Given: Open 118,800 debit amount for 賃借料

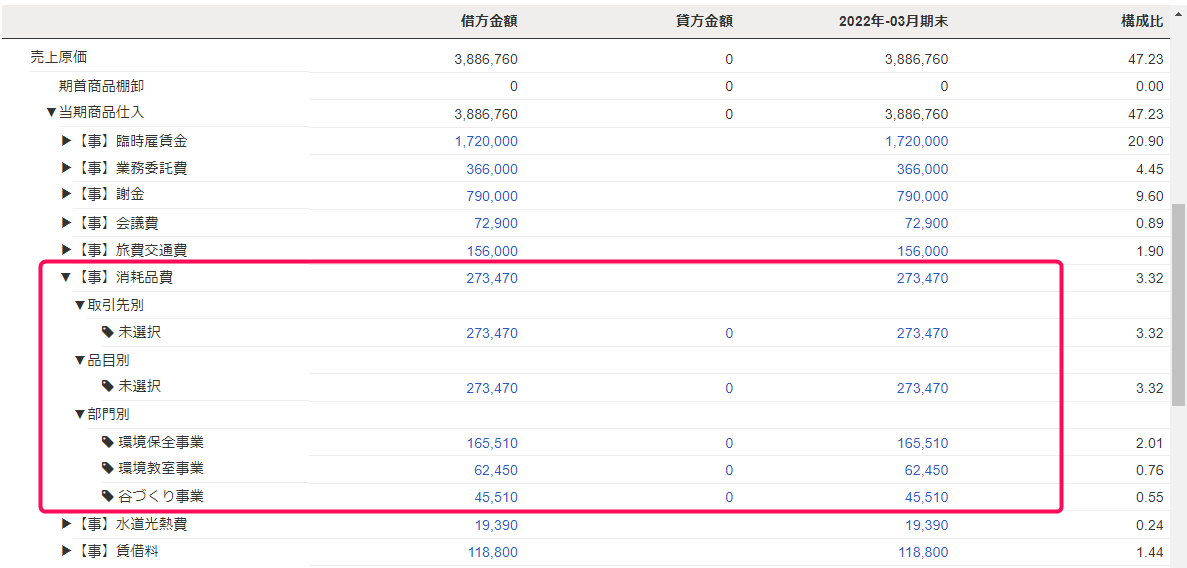Looking at the screenshot, I should click(x=492, y=552).
